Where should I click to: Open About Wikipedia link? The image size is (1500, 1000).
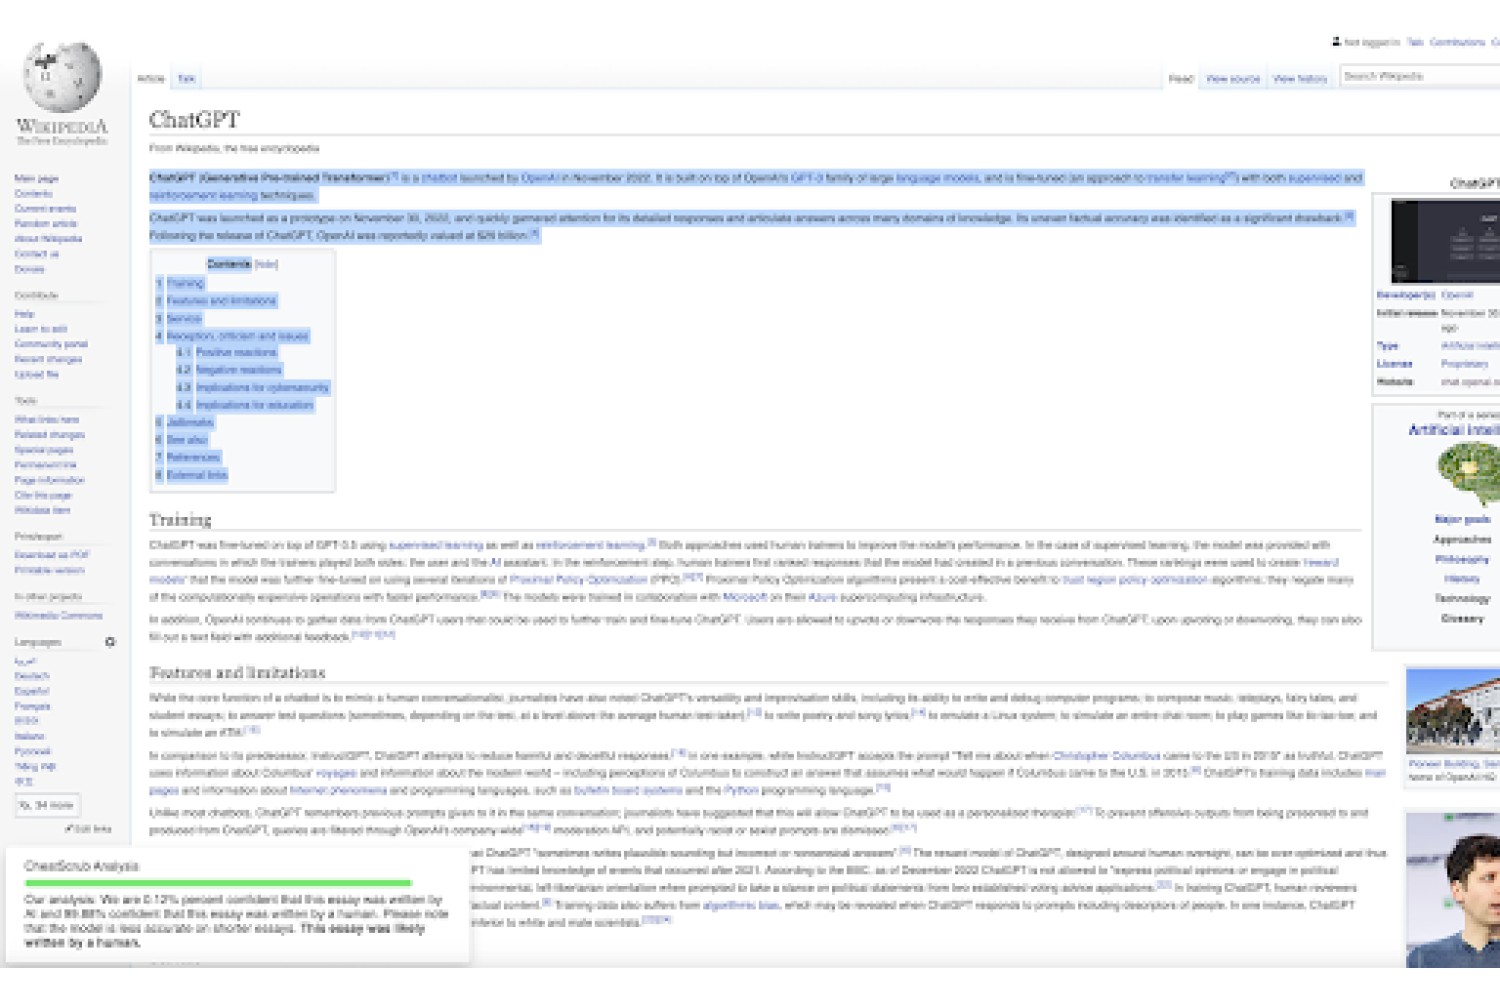[x=48, y=238]
